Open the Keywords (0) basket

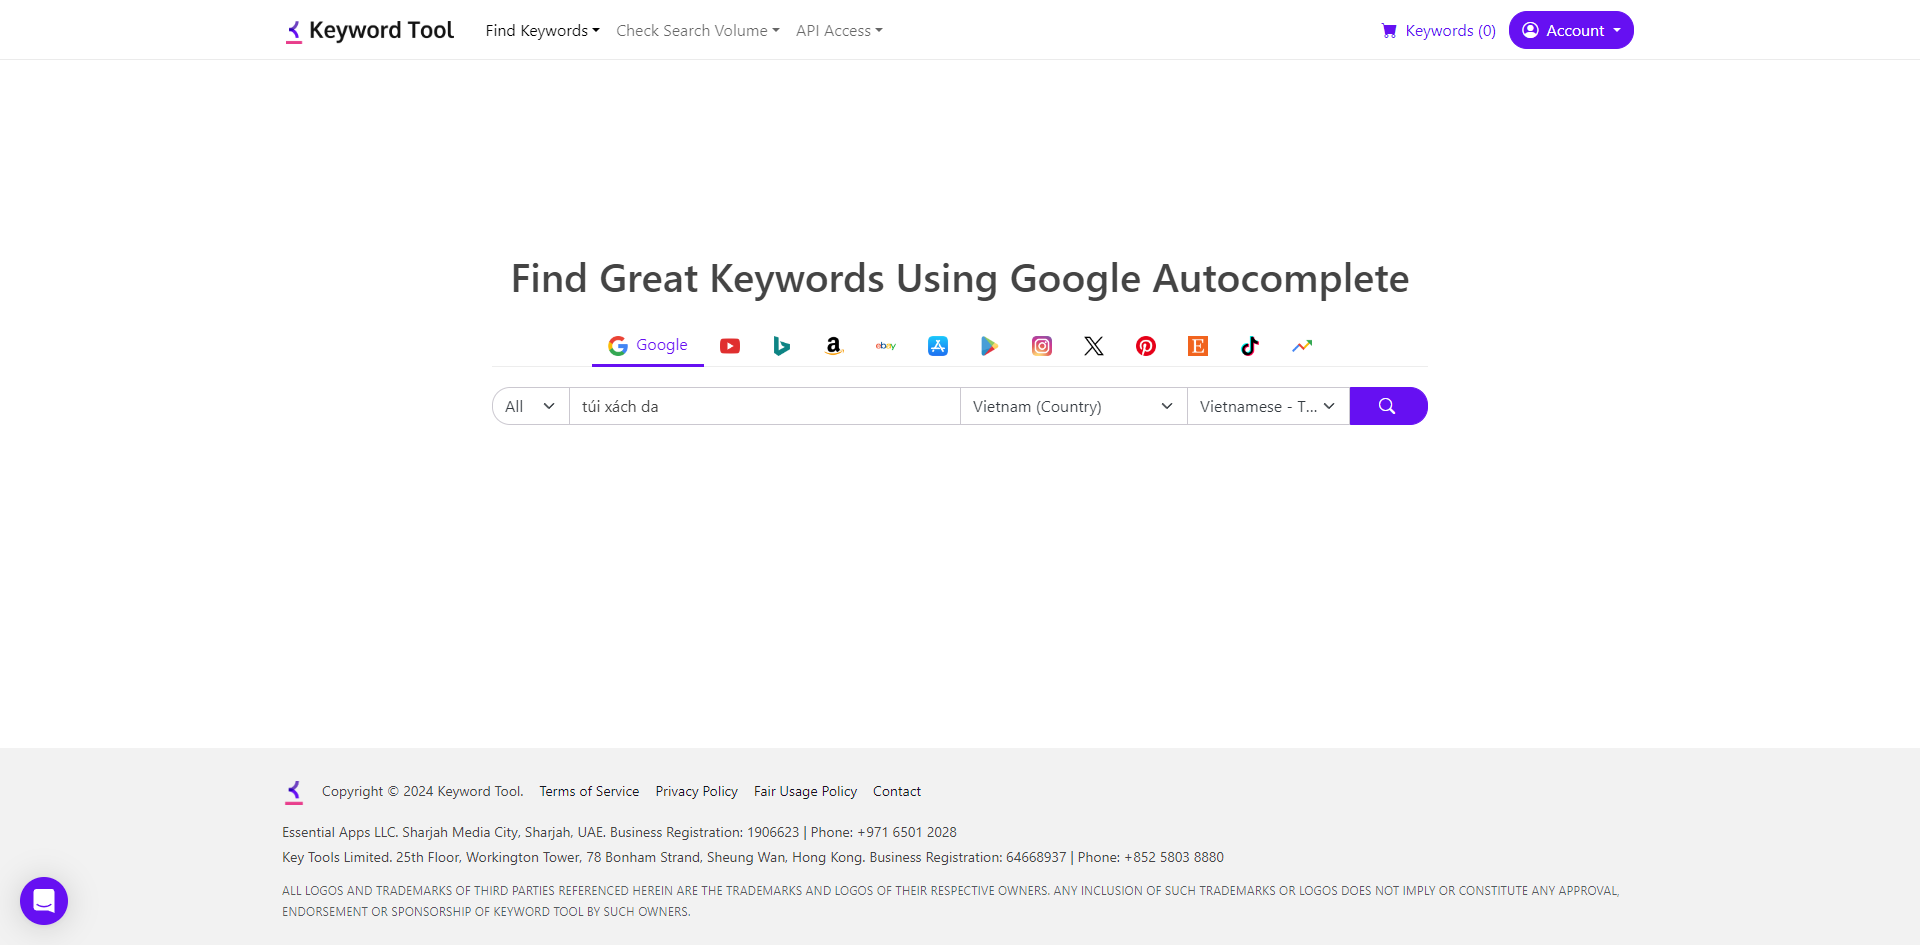1438,31
